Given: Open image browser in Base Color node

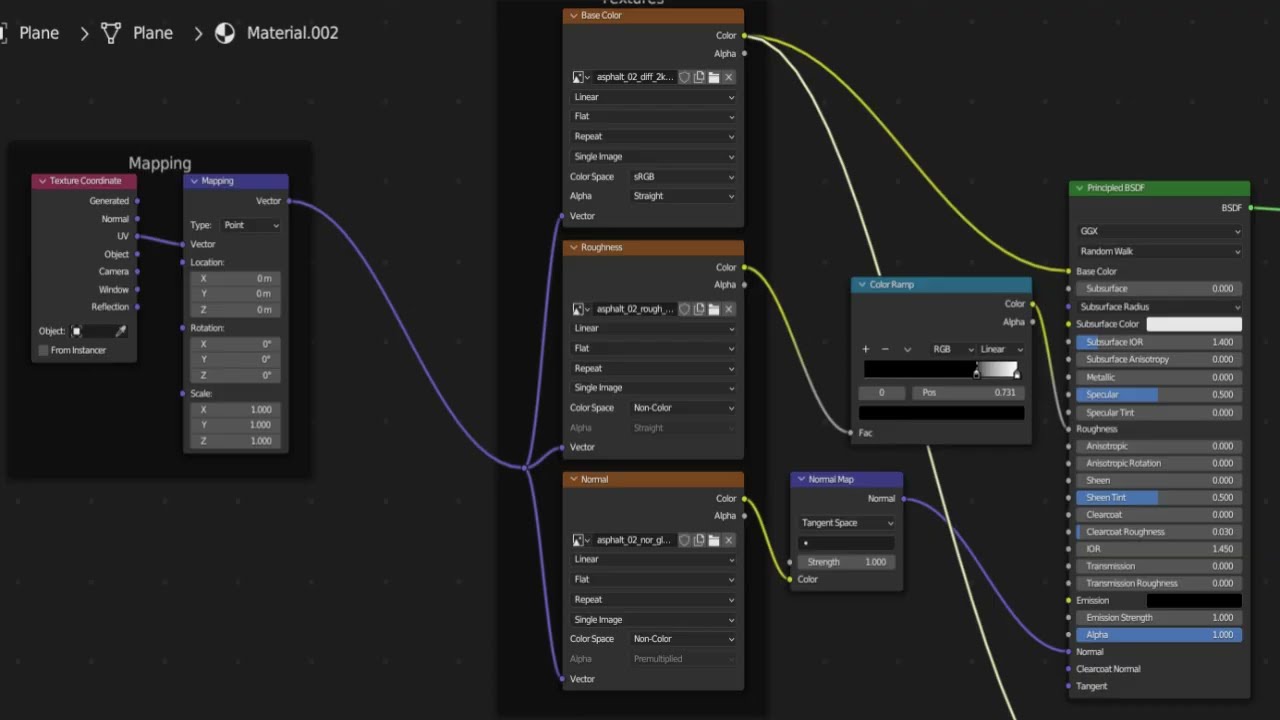Looking at the screenshot, I should tap(579, 77).
